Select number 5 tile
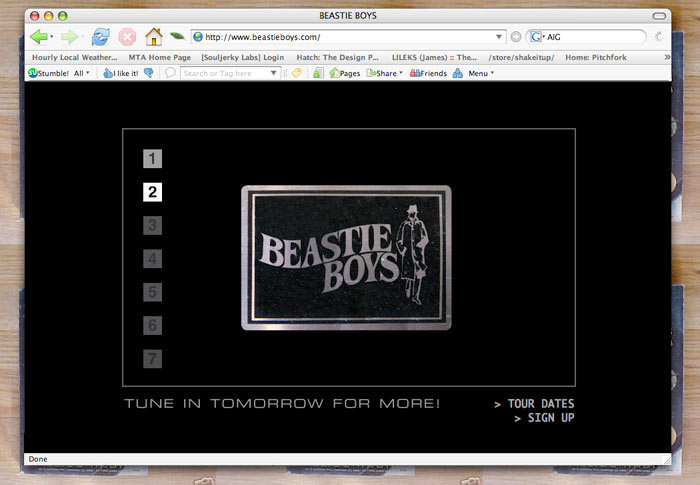This screenshot has height=485, width=700. pos(152,292)
